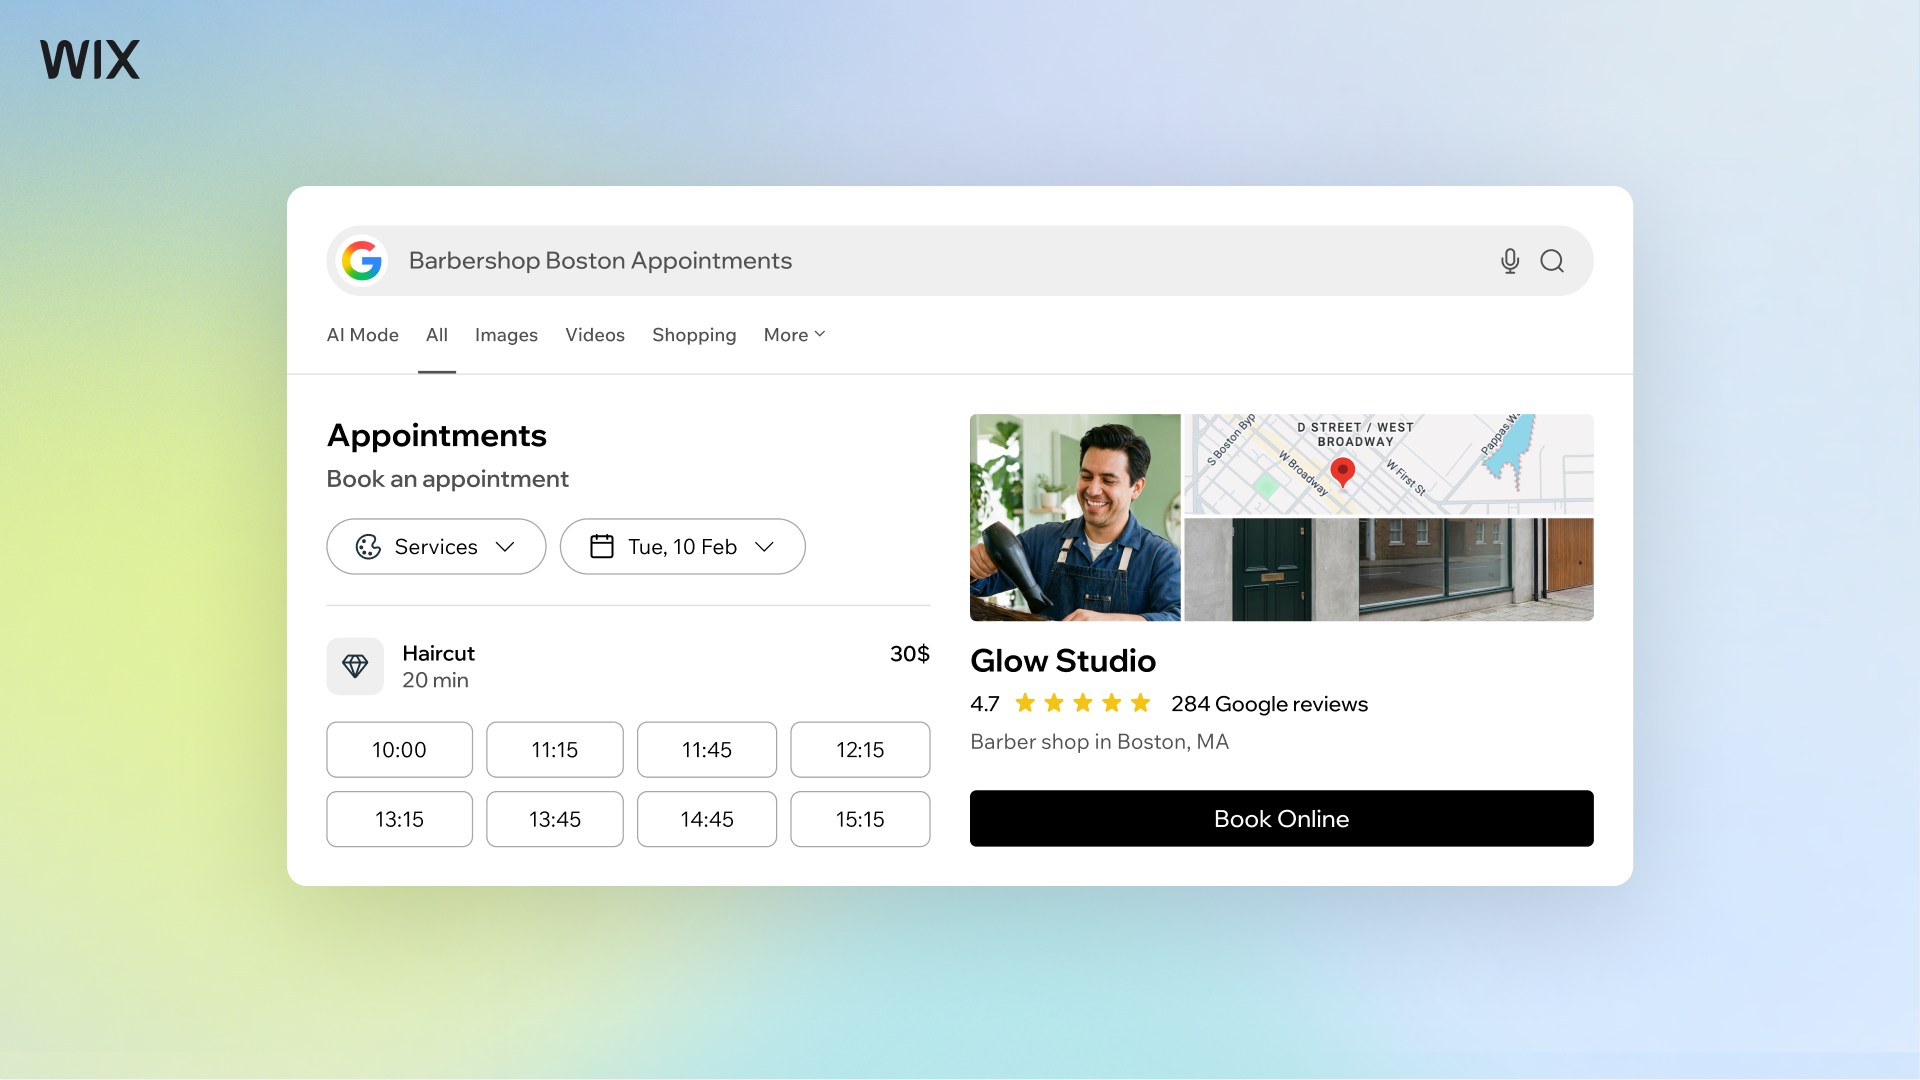Choose the 14:45 time slot
This screenshot has width=1920, height=1080.
pos(706,819)
